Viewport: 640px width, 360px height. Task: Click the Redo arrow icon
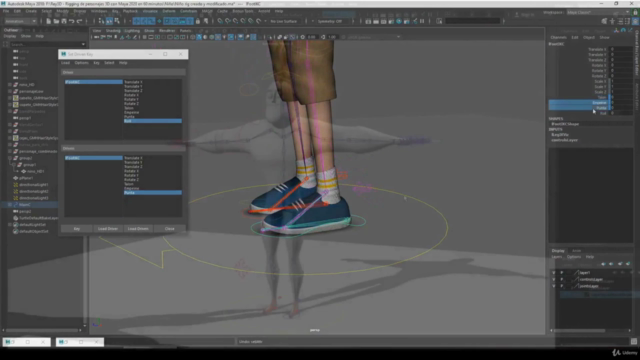click(79, 21)
